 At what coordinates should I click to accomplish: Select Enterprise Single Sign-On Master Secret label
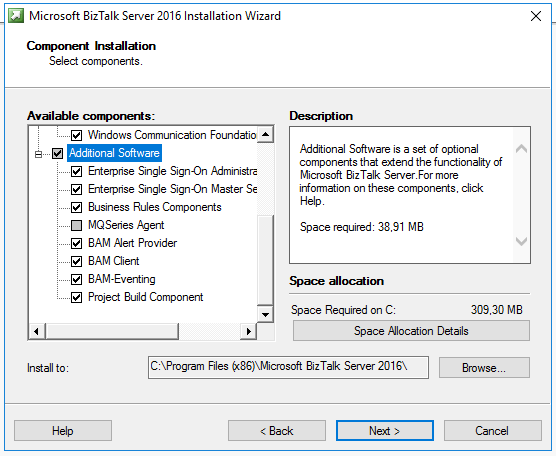(172, 189)
